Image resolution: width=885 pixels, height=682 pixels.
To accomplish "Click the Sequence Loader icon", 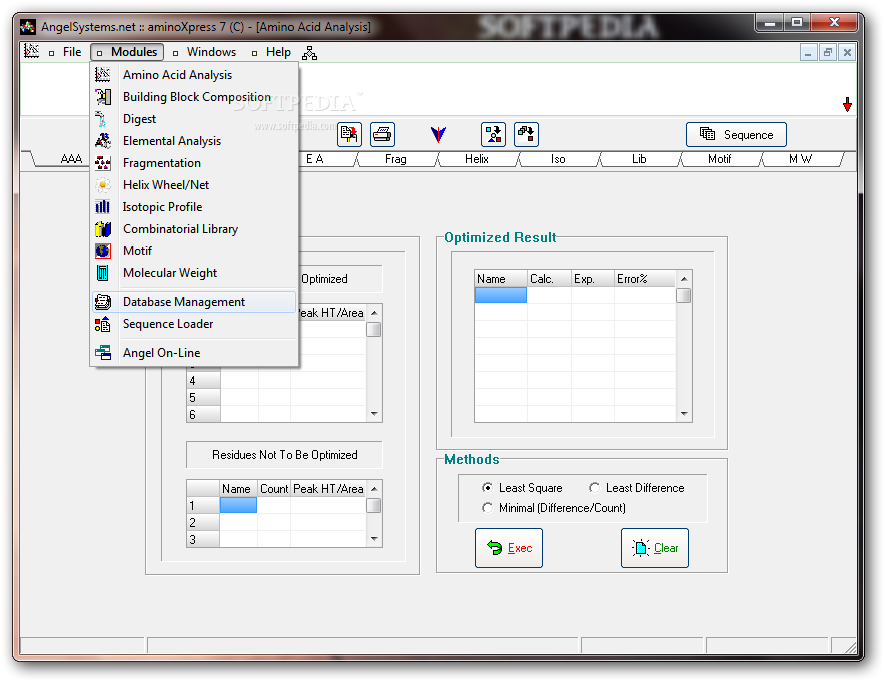I will [x=103, y=324].
